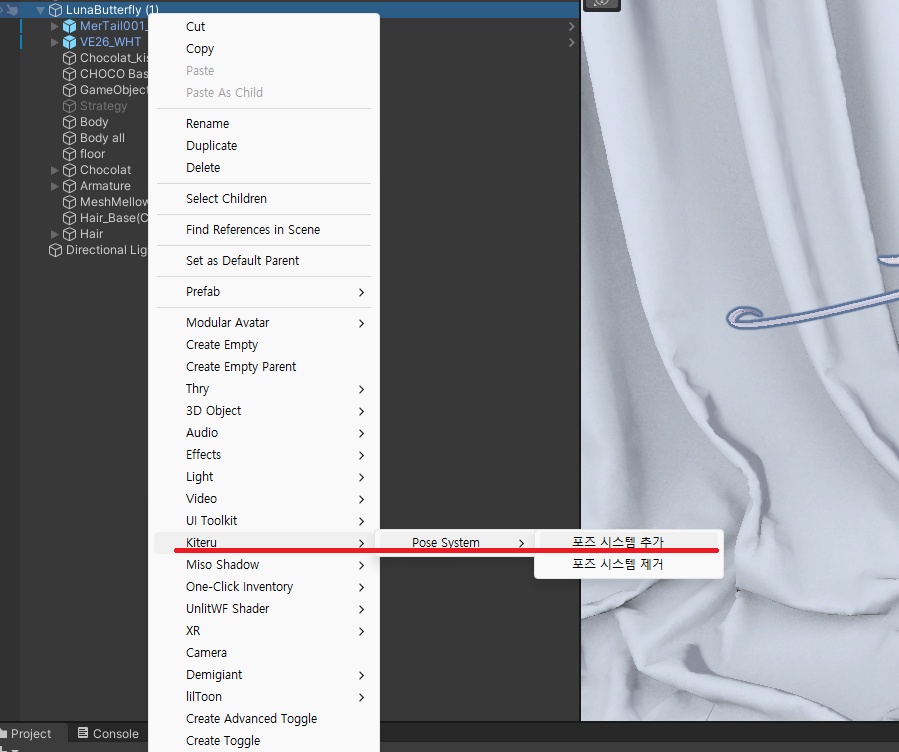
Task: Click the Armature object cube icon
Action: (x=69, y=187)
